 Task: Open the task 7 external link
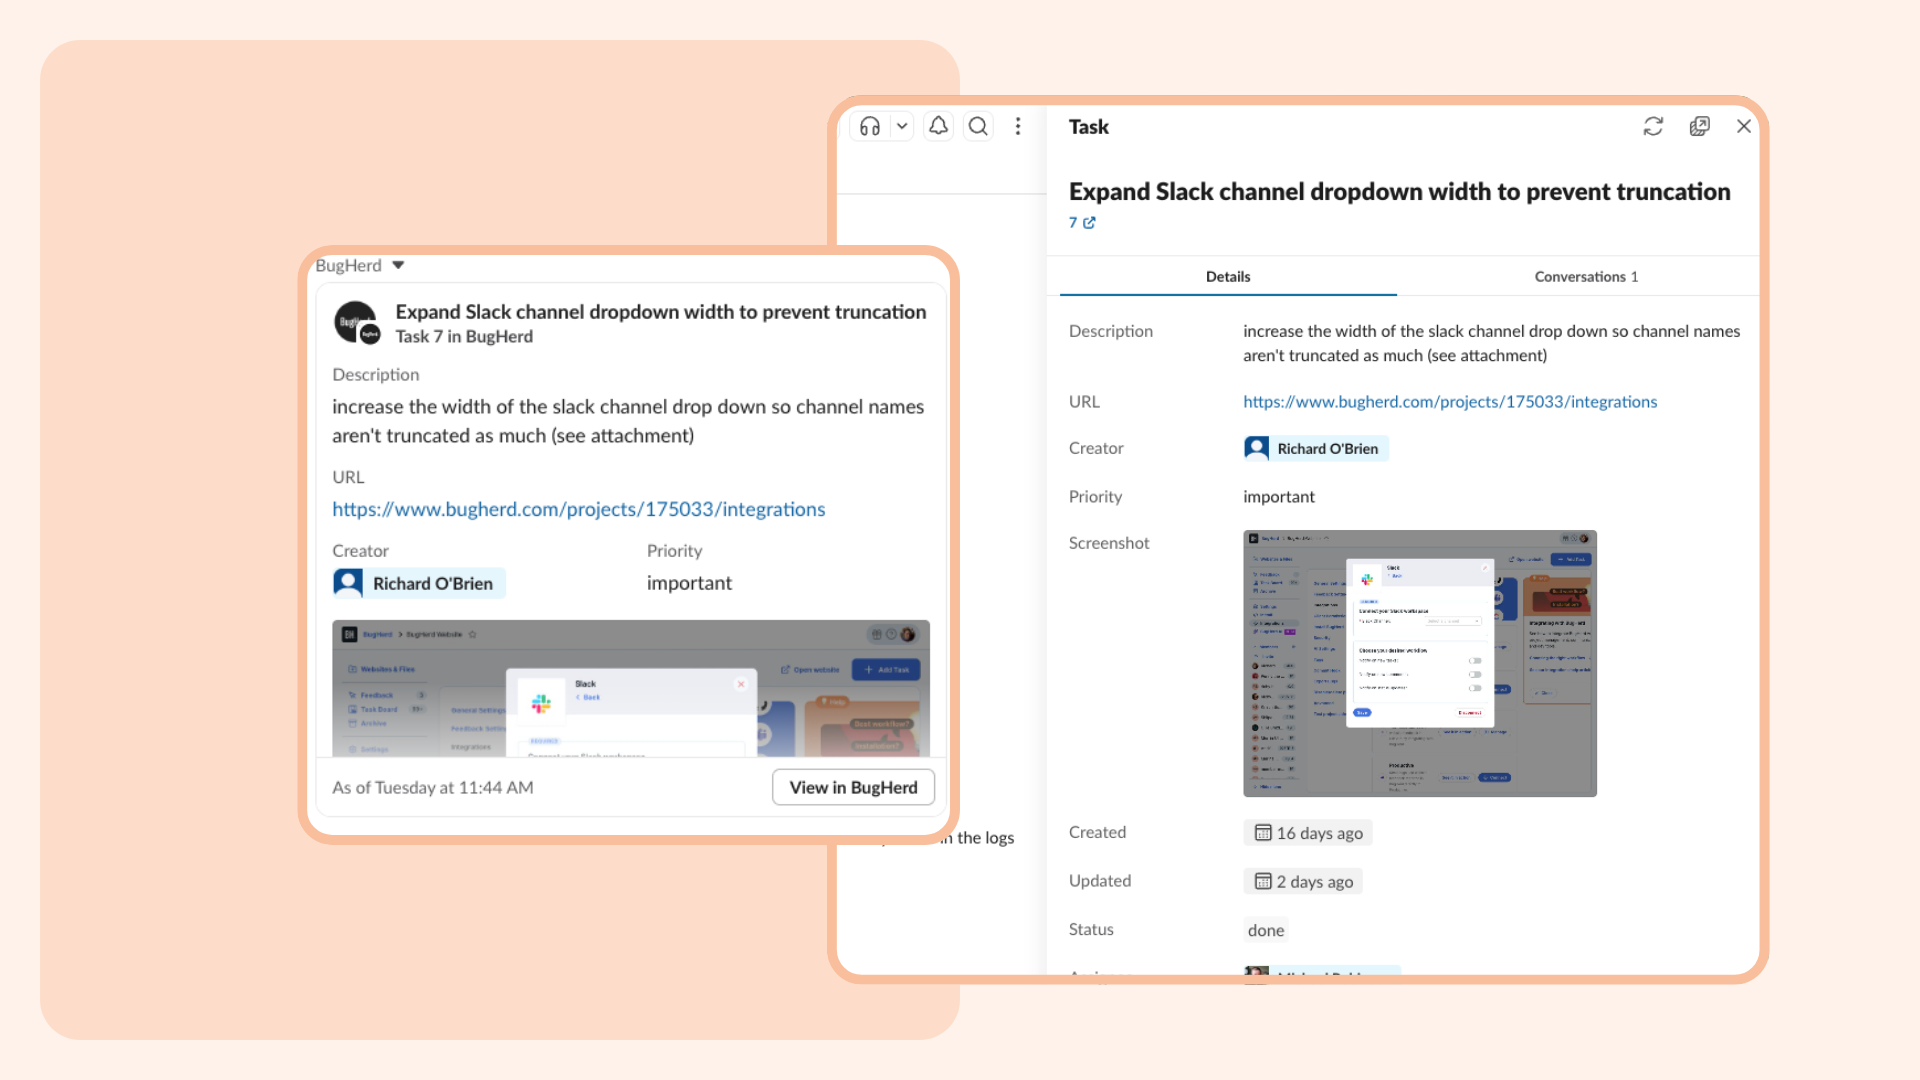pos(1082,222)
